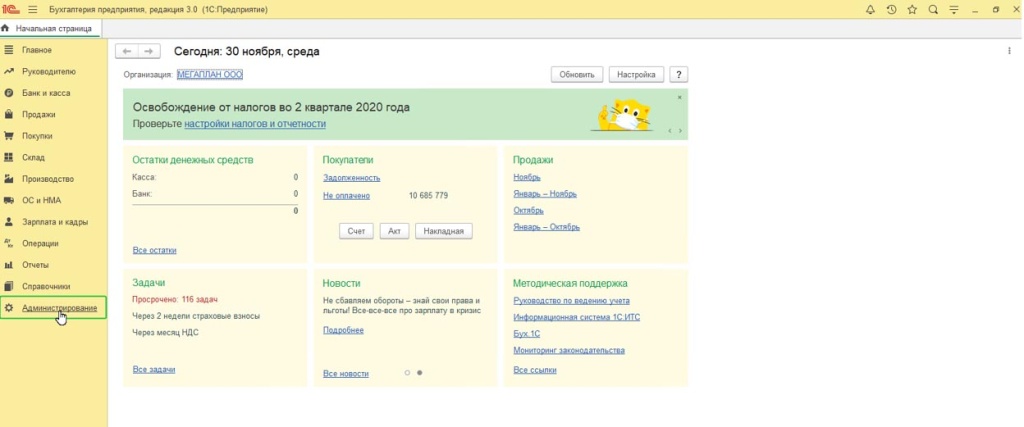Select the Зарплата и кадры section

pyautogui.click(x=55, y=222)
